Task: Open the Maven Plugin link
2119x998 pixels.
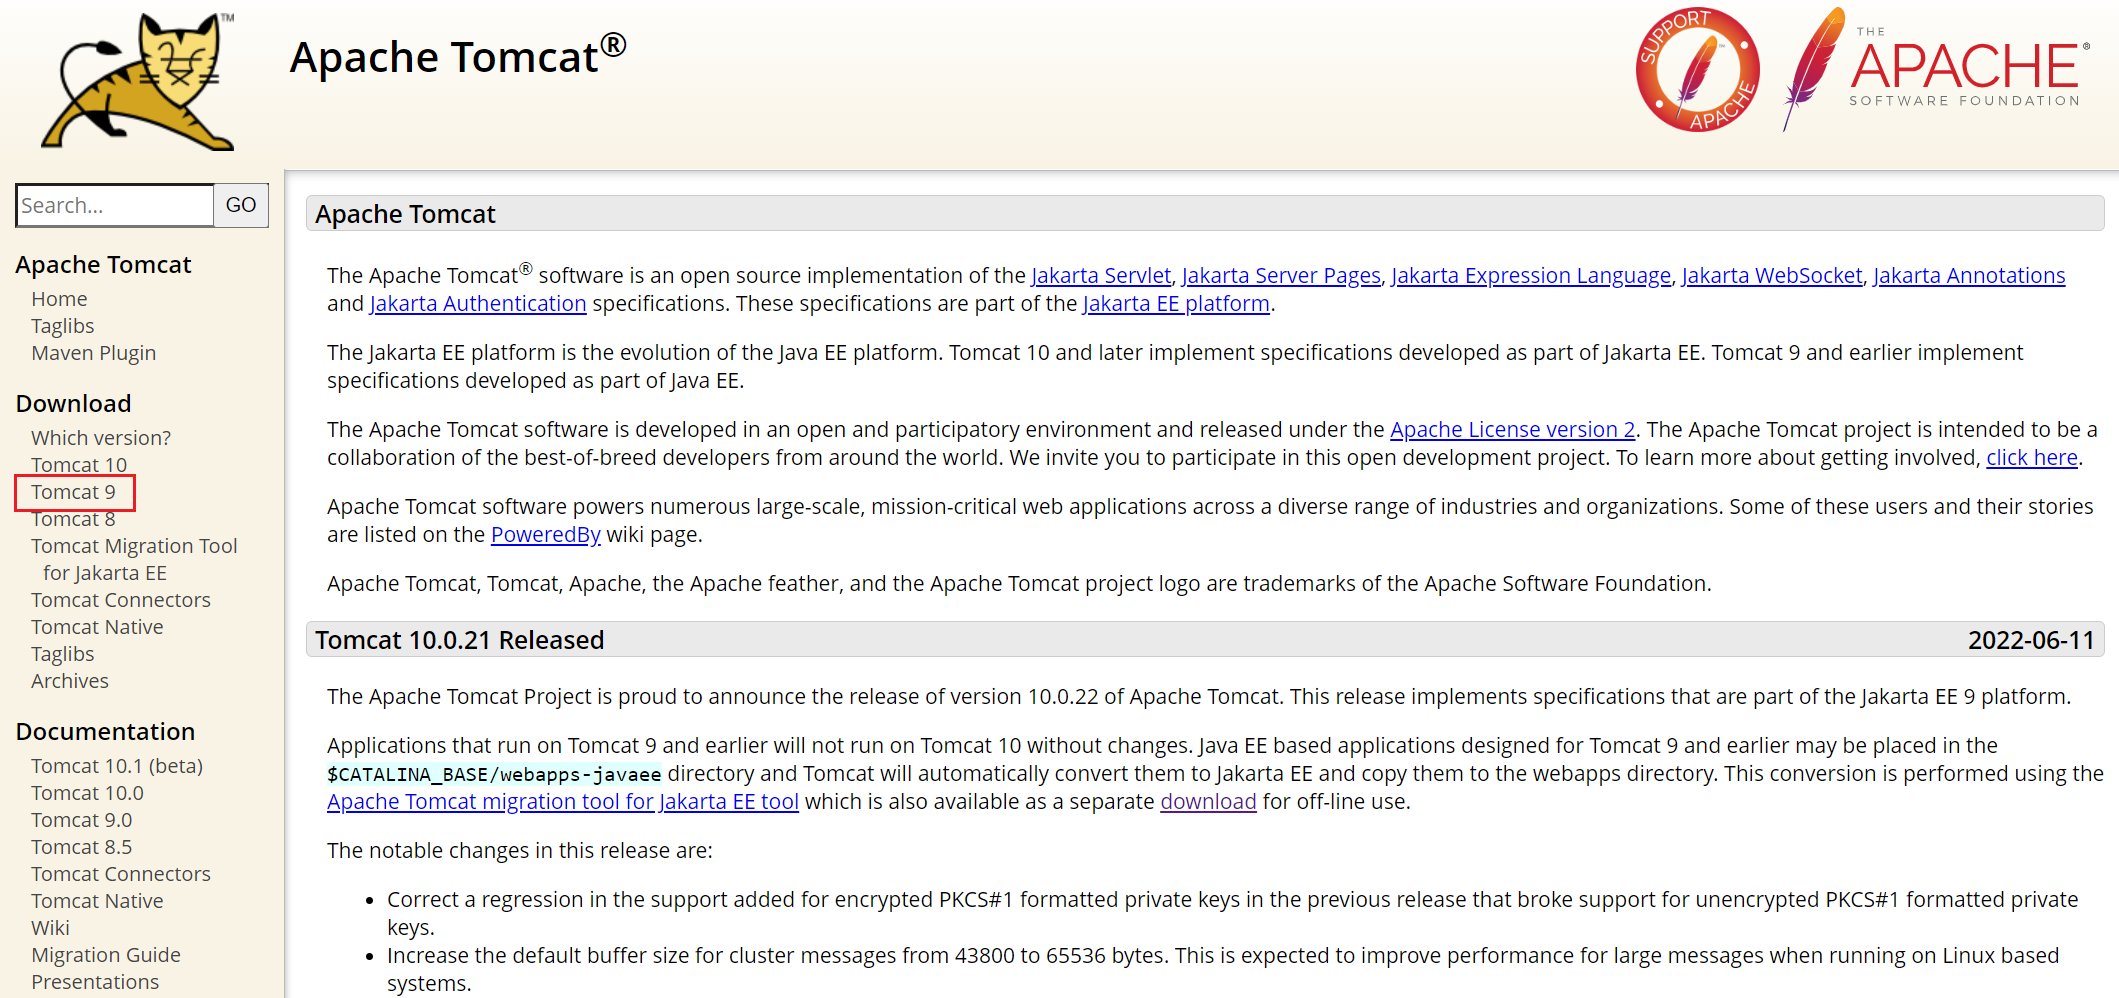Action: pyautogui.click(x=93, y=353)
